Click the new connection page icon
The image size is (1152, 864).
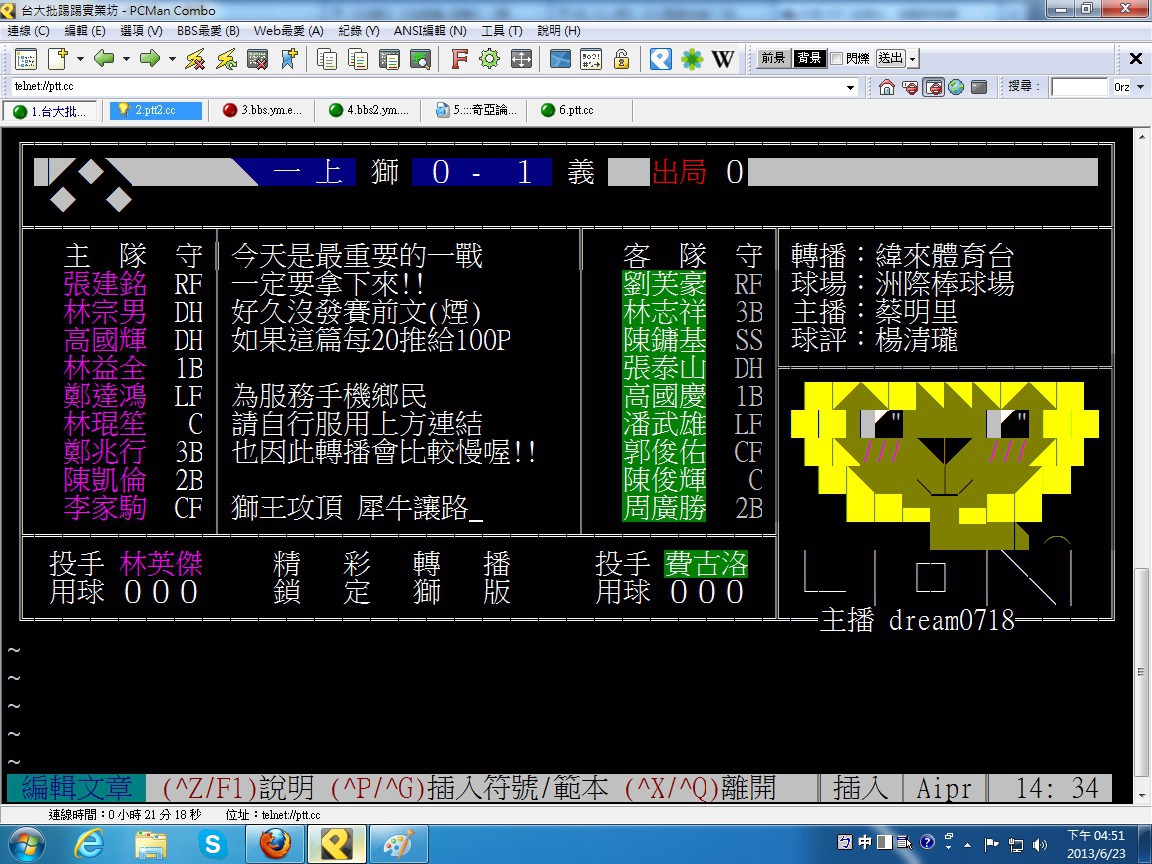tap(57, 59)
